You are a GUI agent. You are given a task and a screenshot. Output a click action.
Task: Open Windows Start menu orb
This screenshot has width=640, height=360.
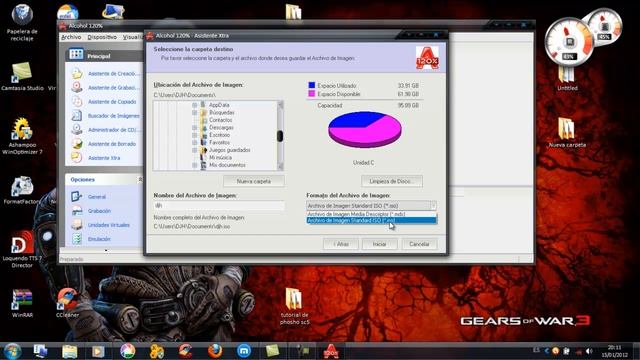tap(12, 351)
